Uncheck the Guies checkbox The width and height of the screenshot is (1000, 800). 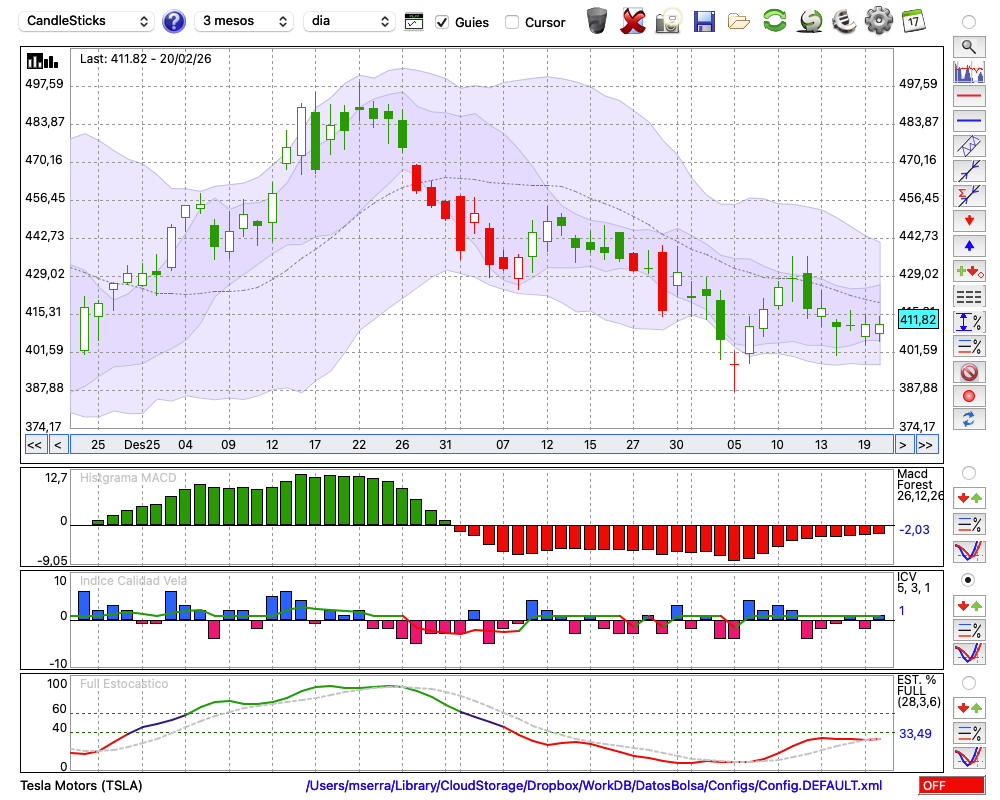click(x=442, y=22)
